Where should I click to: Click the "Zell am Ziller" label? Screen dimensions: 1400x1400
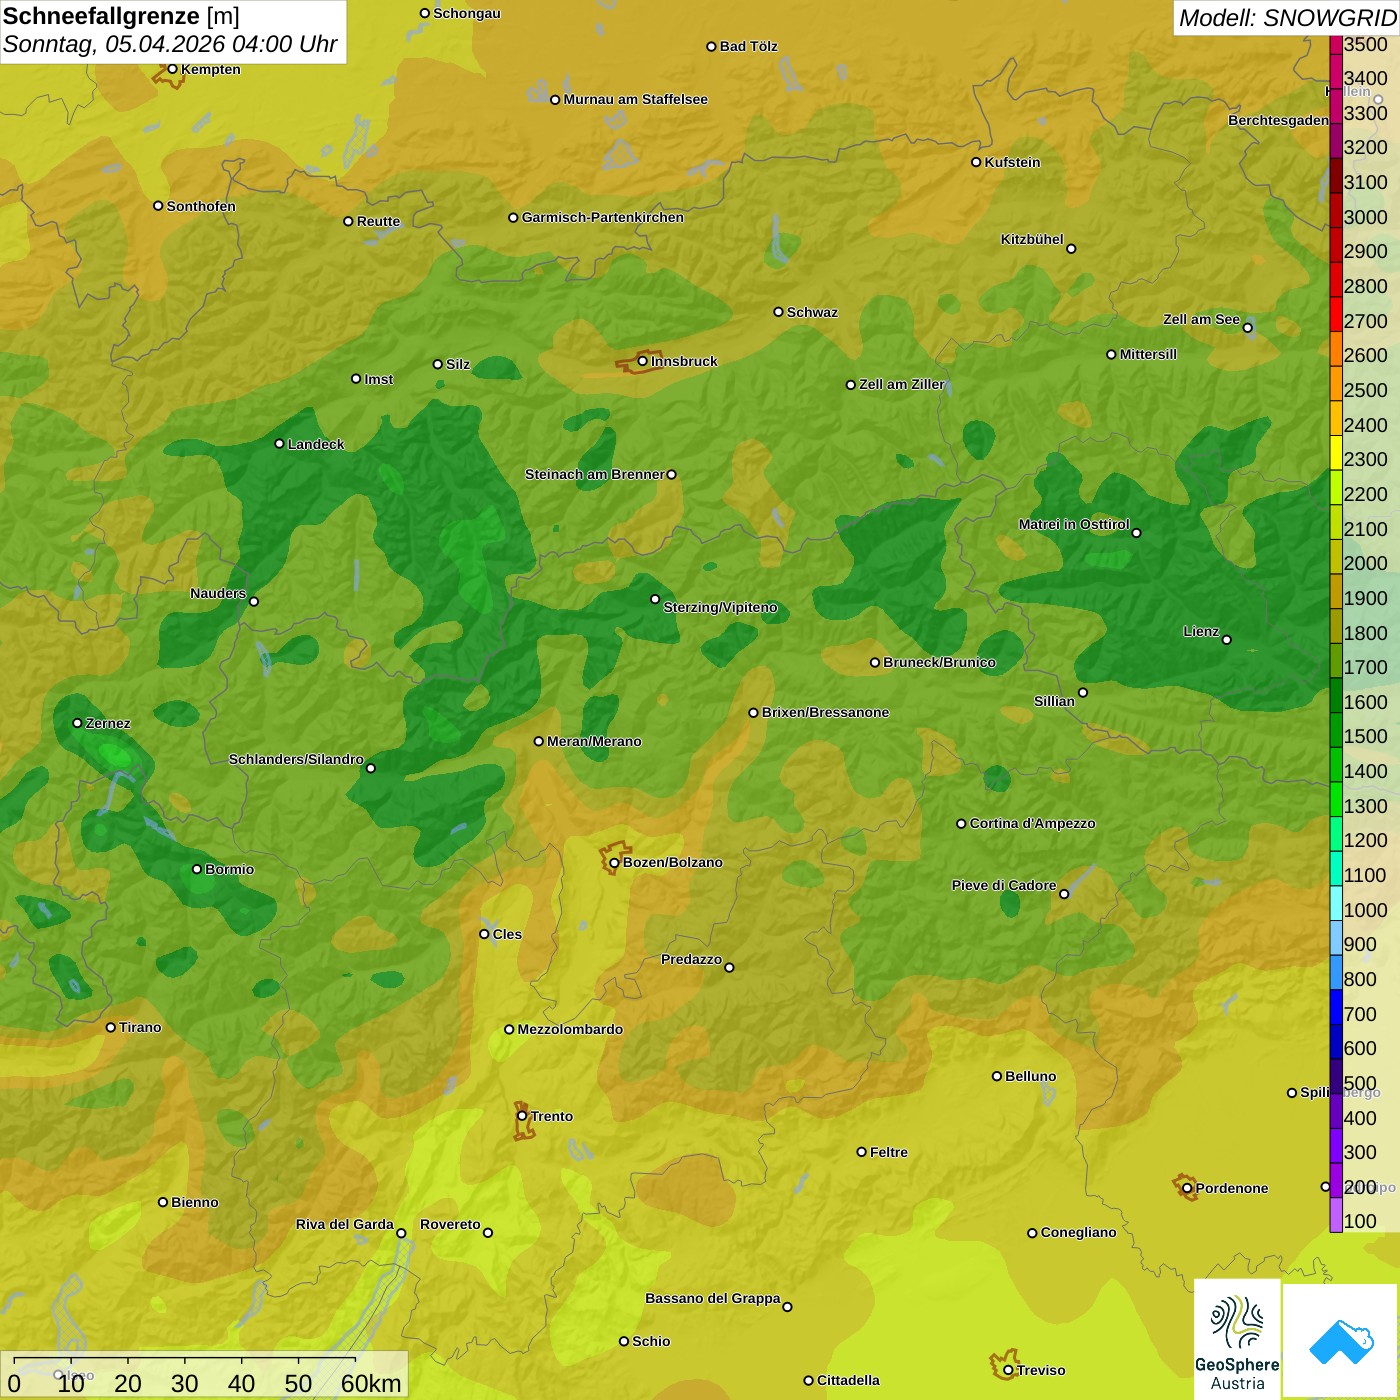pyautogui.click(x=902, y=384)
